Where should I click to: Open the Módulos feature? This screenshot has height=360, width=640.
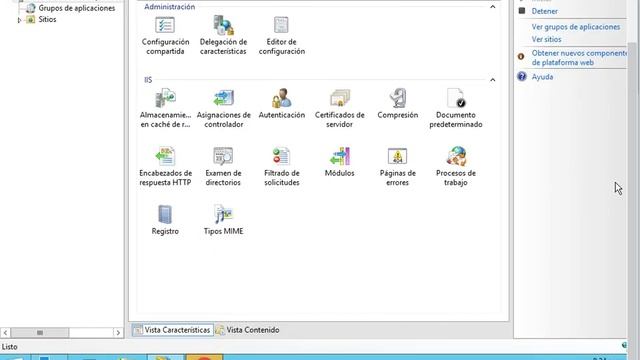(340, 162)
